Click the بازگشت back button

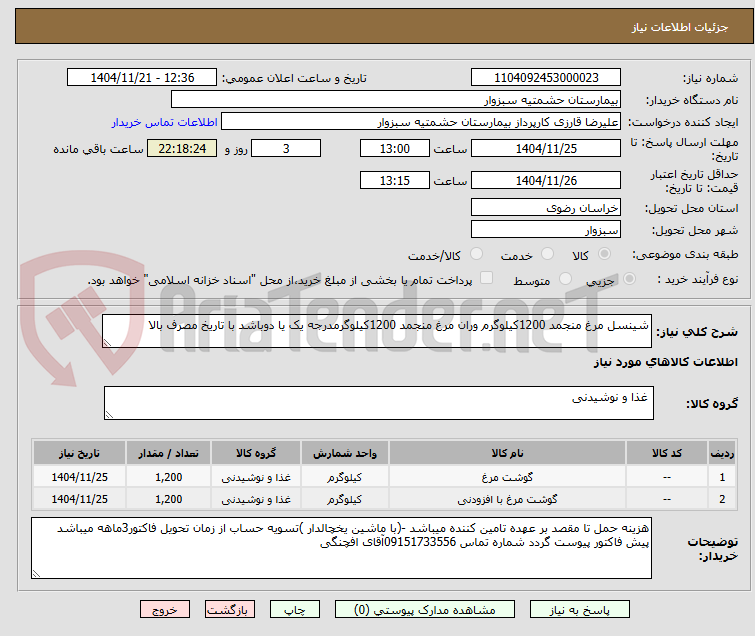[x=230, y=610]
